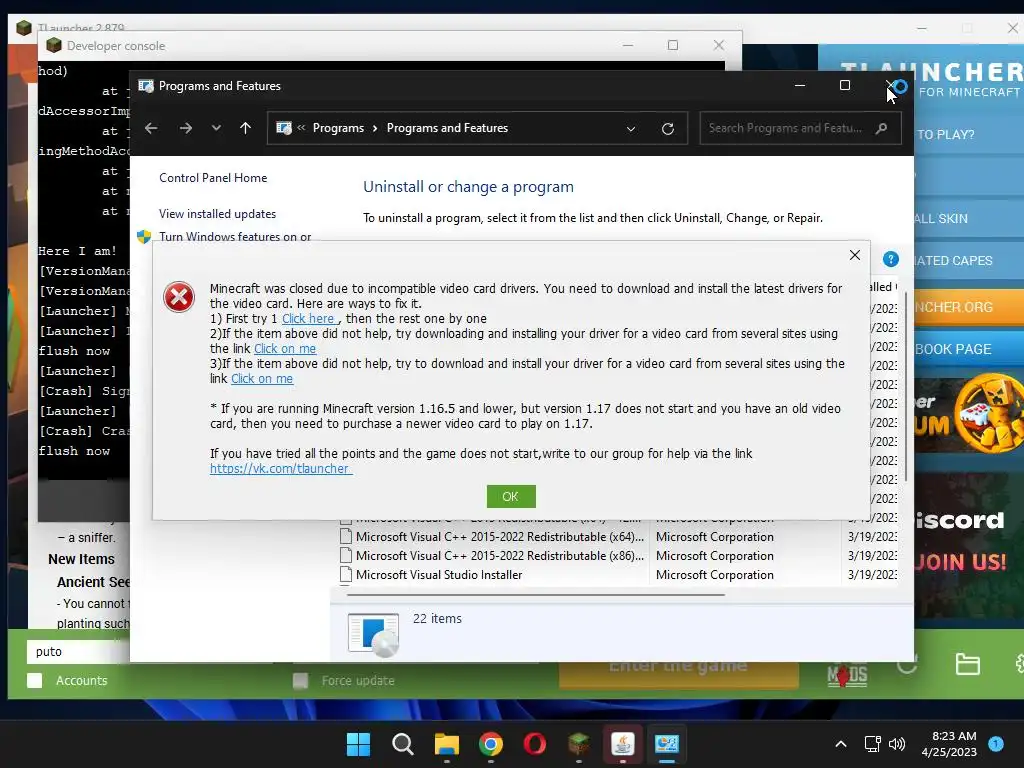Go up one level in Control Panel
The width and height of the screenshot is (1024, 768).
246,128
